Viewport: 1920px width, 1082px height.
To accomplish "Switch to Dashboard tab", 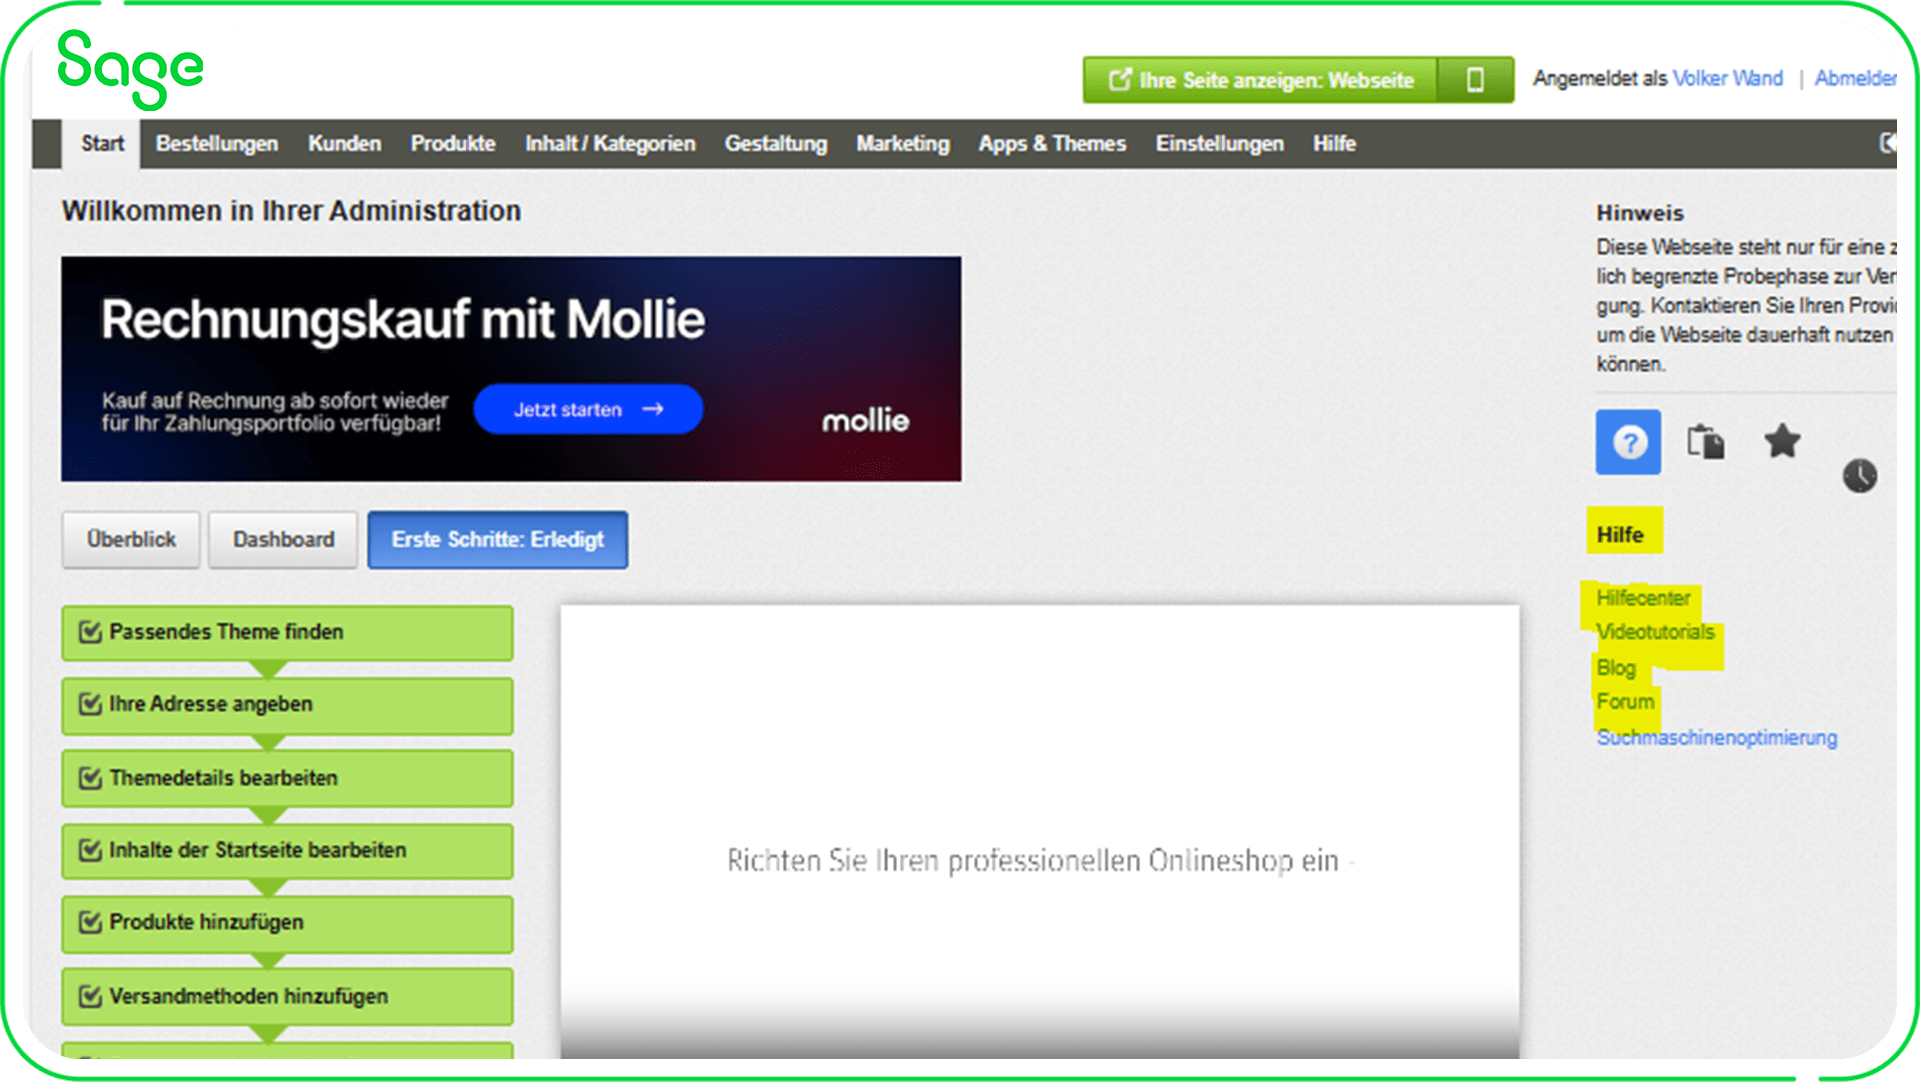I will [283, 540].
